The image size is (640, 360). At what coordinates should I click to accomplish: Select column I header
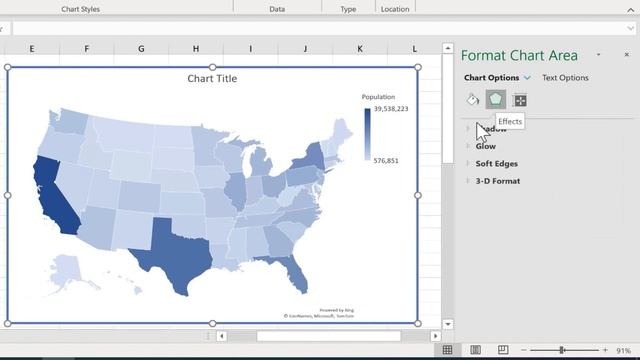point(251,49)
